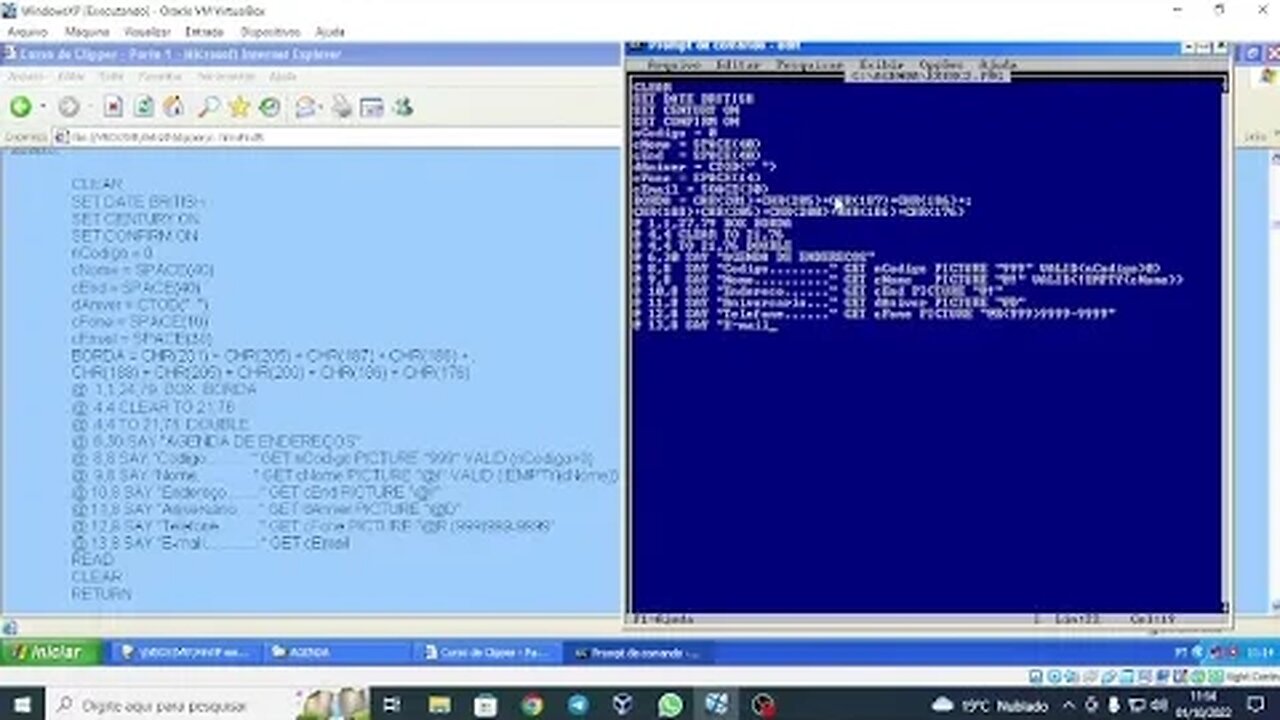This screenshot has width=1280, height=720.
Task: Switch to Prompt de comando taskbar button
Action: 636,653
